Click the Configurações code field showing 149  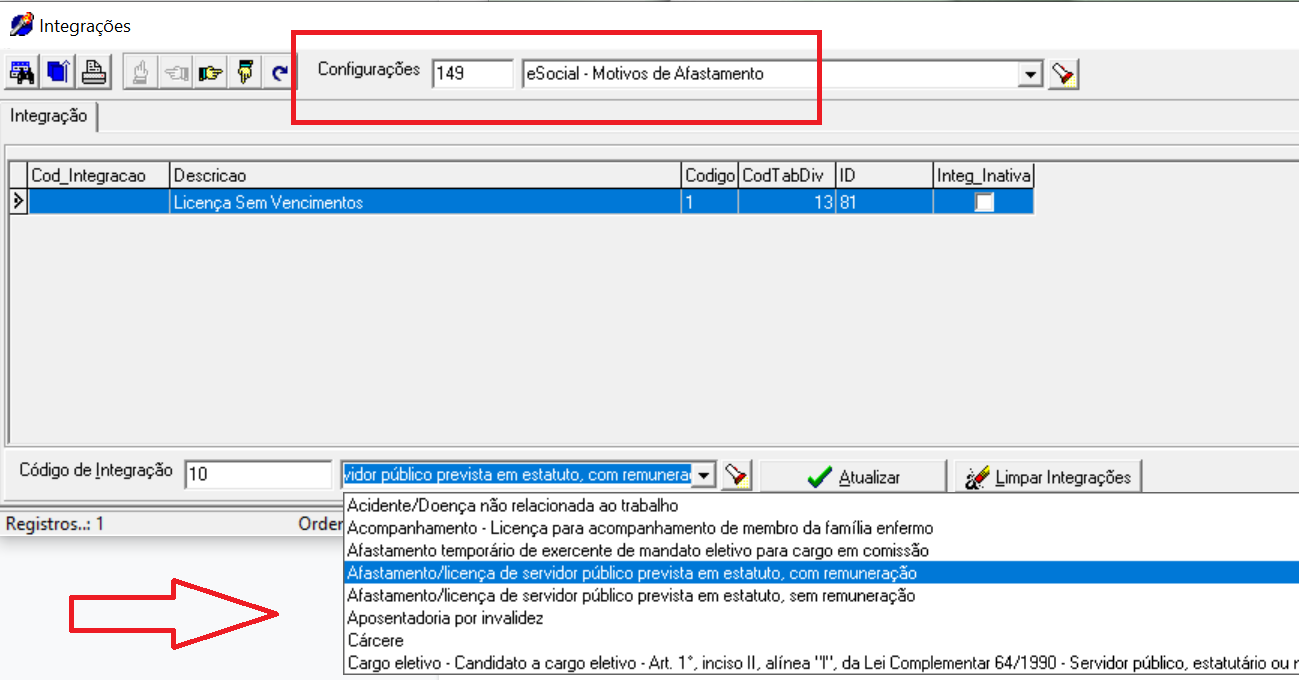(471, 73)
